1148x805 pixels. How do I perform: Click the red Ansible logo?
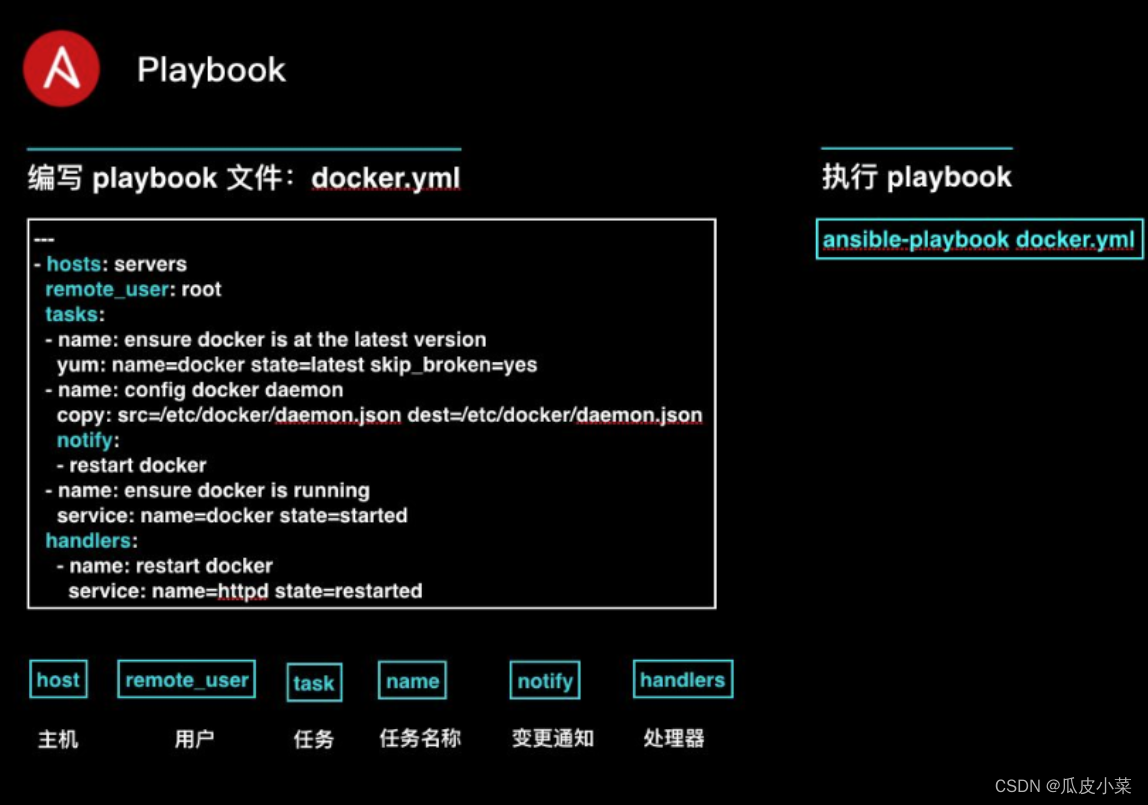point(62,69)
